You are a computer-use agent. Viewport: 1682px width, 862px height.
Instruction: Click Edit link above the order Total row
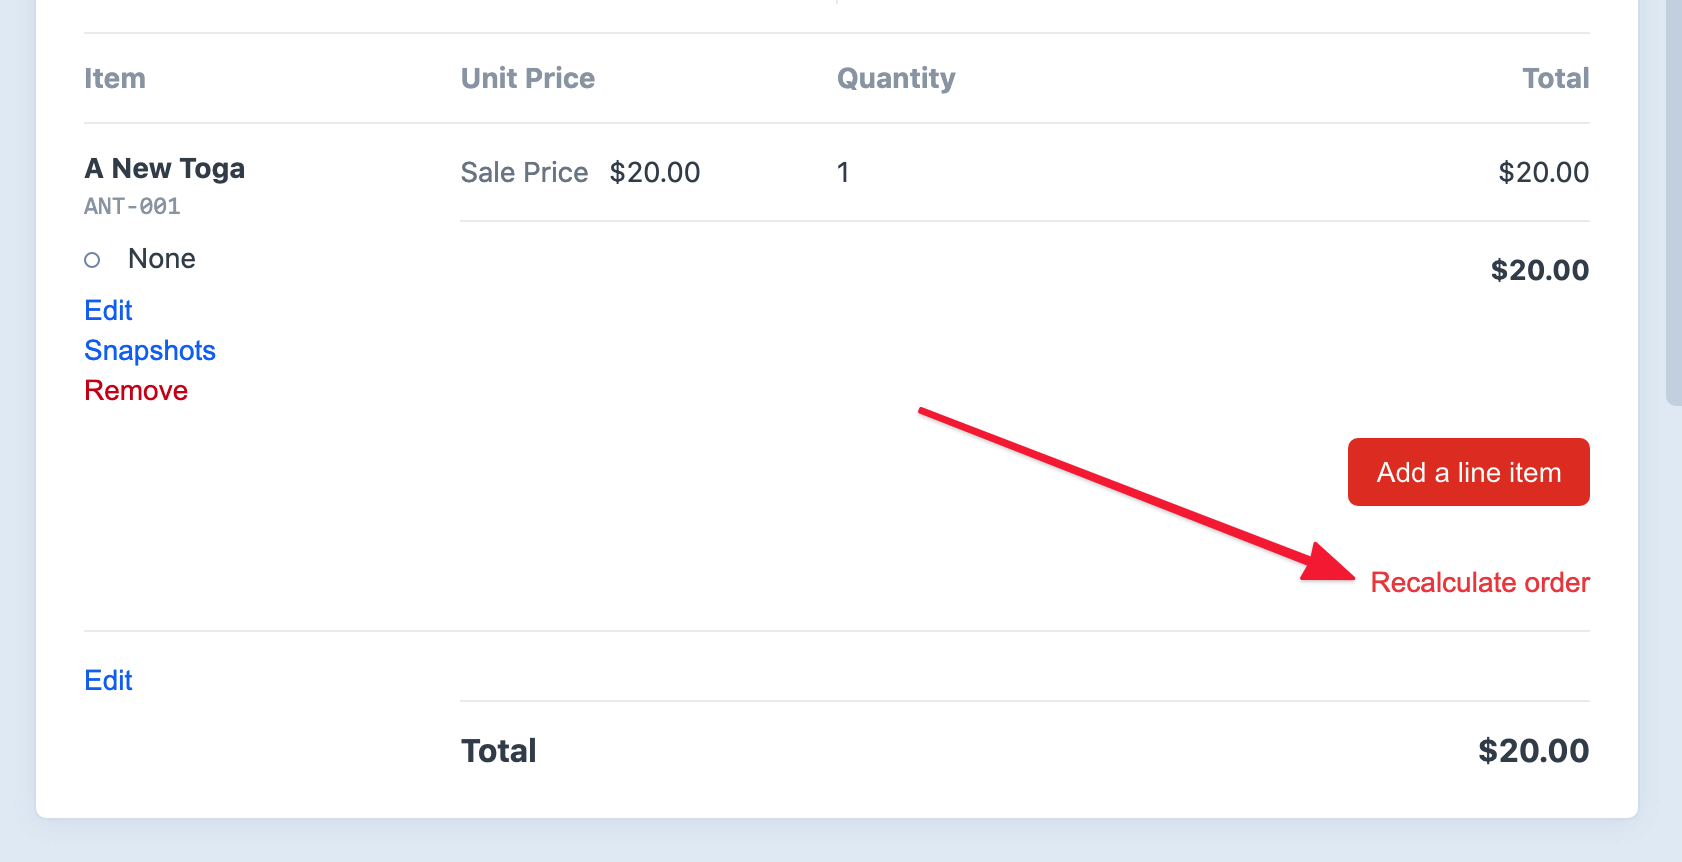108,680
